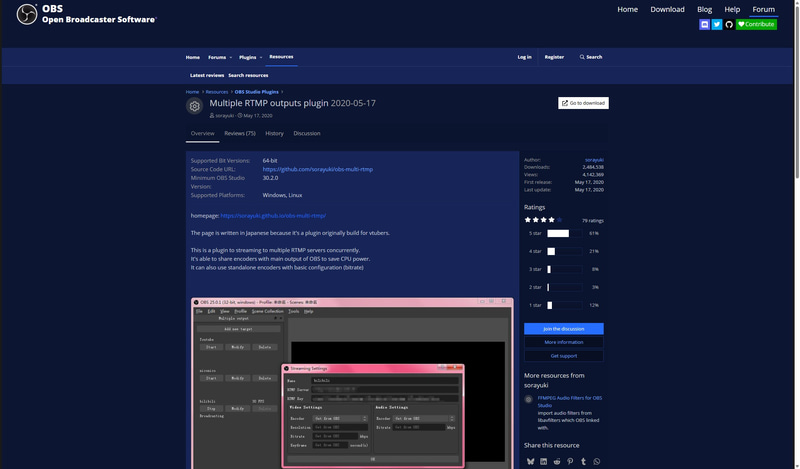Share resource on Pinterest
The image size is (800, 469).
tap(570, 461)
